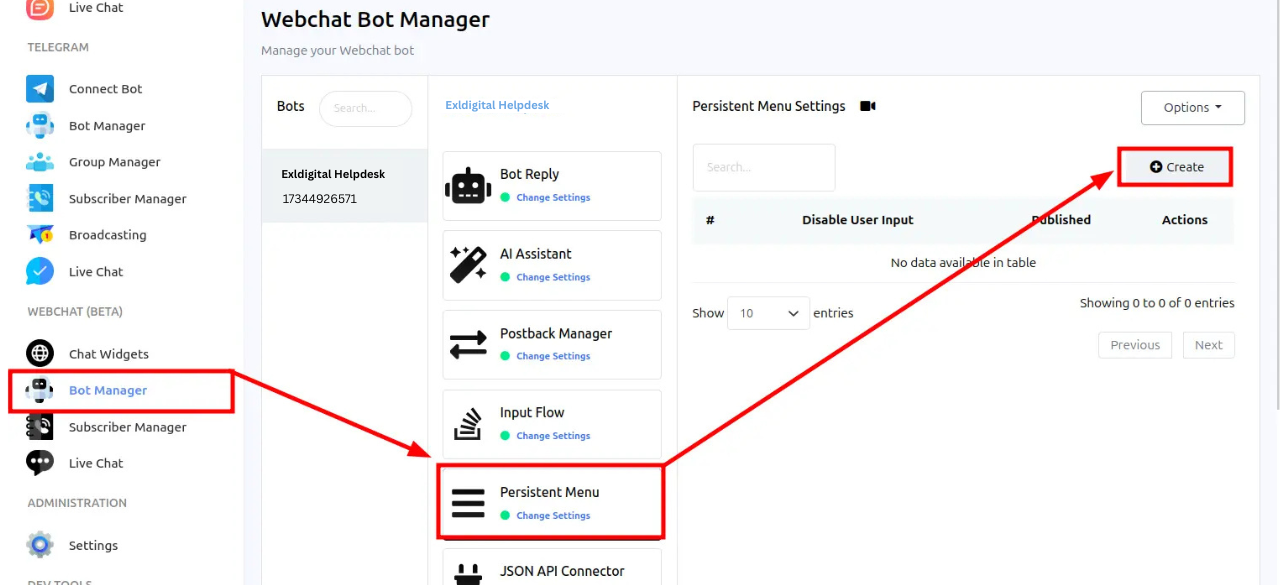
Task: Click the Settings gear icon in sidebar
Action: (x=40, y=545)
